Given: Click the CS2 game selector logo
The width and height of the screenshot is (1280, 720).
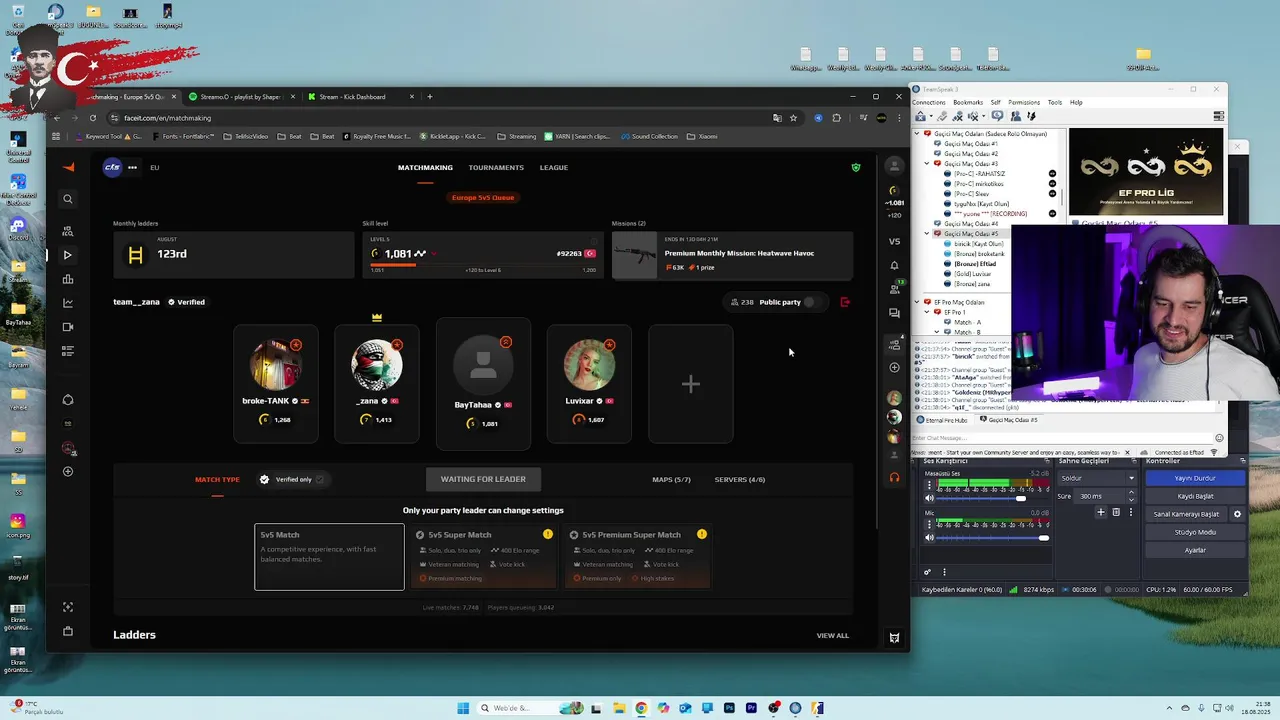Looking at the screenshot, I should coord(112,167).
